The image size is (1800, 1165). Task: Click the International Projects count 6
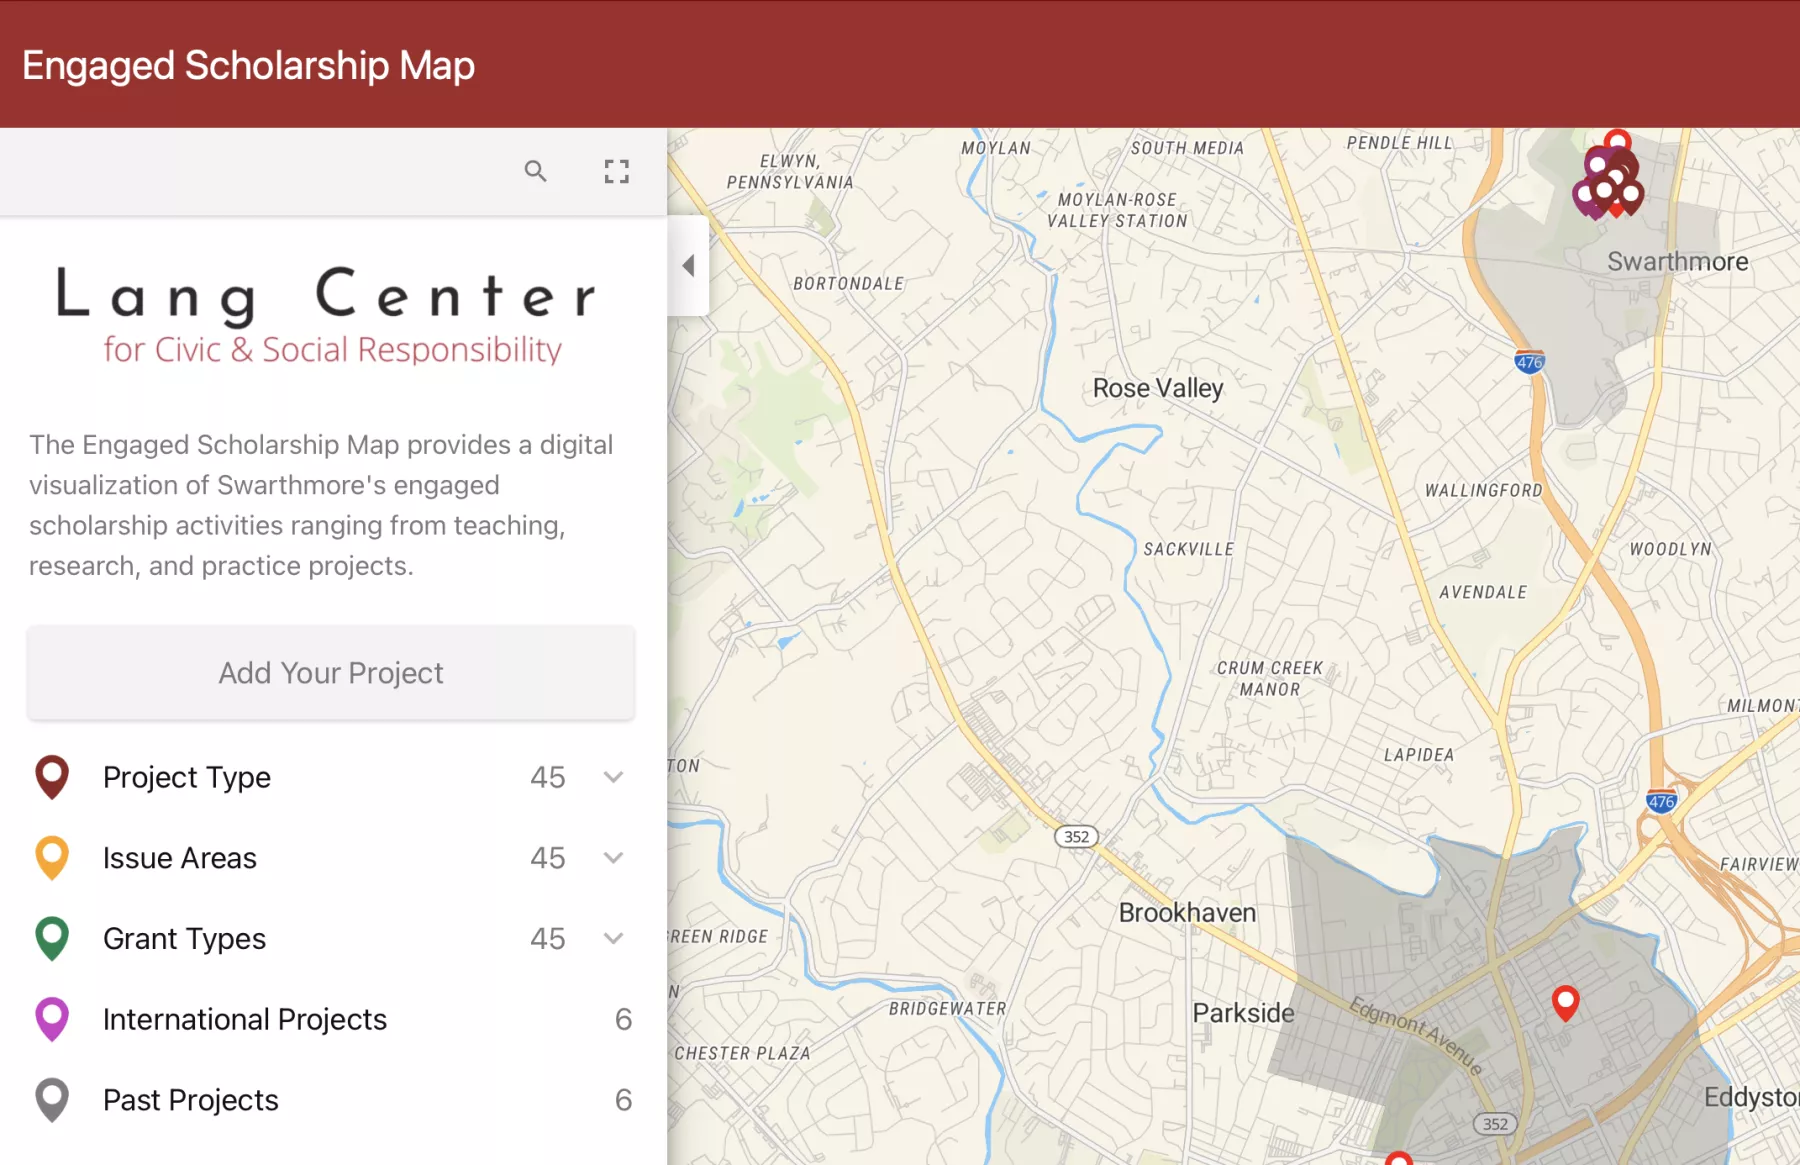[623, 1019]
